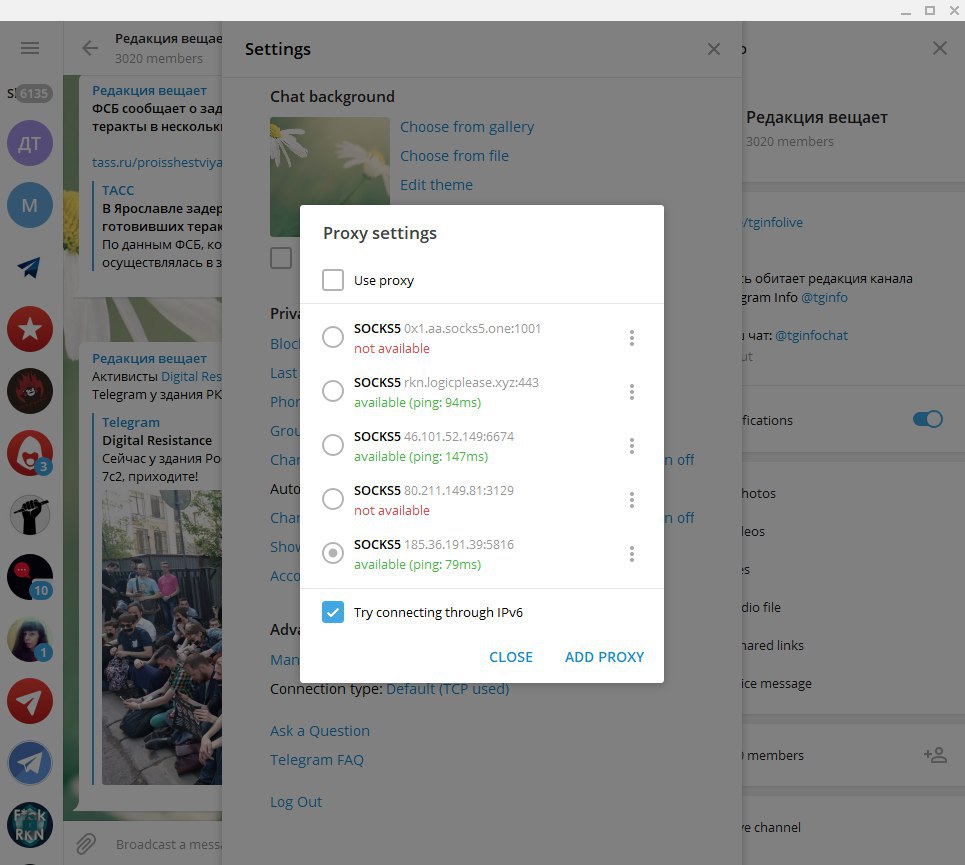Maximize the Telegram window
Screen dimensions: 965x865
click(930, 10)
